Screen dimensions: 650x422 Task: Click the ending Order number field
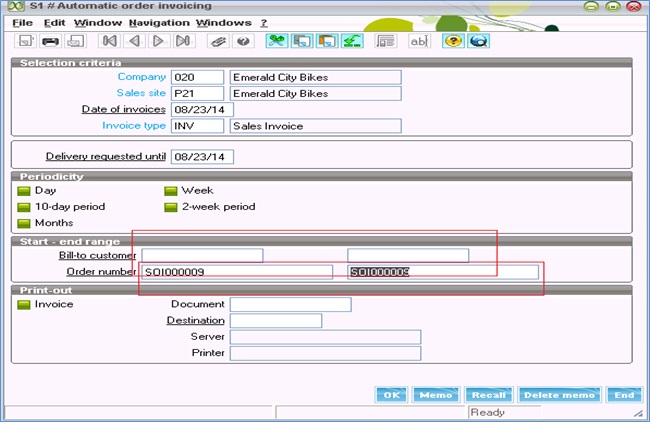click(x=443, y=272)
